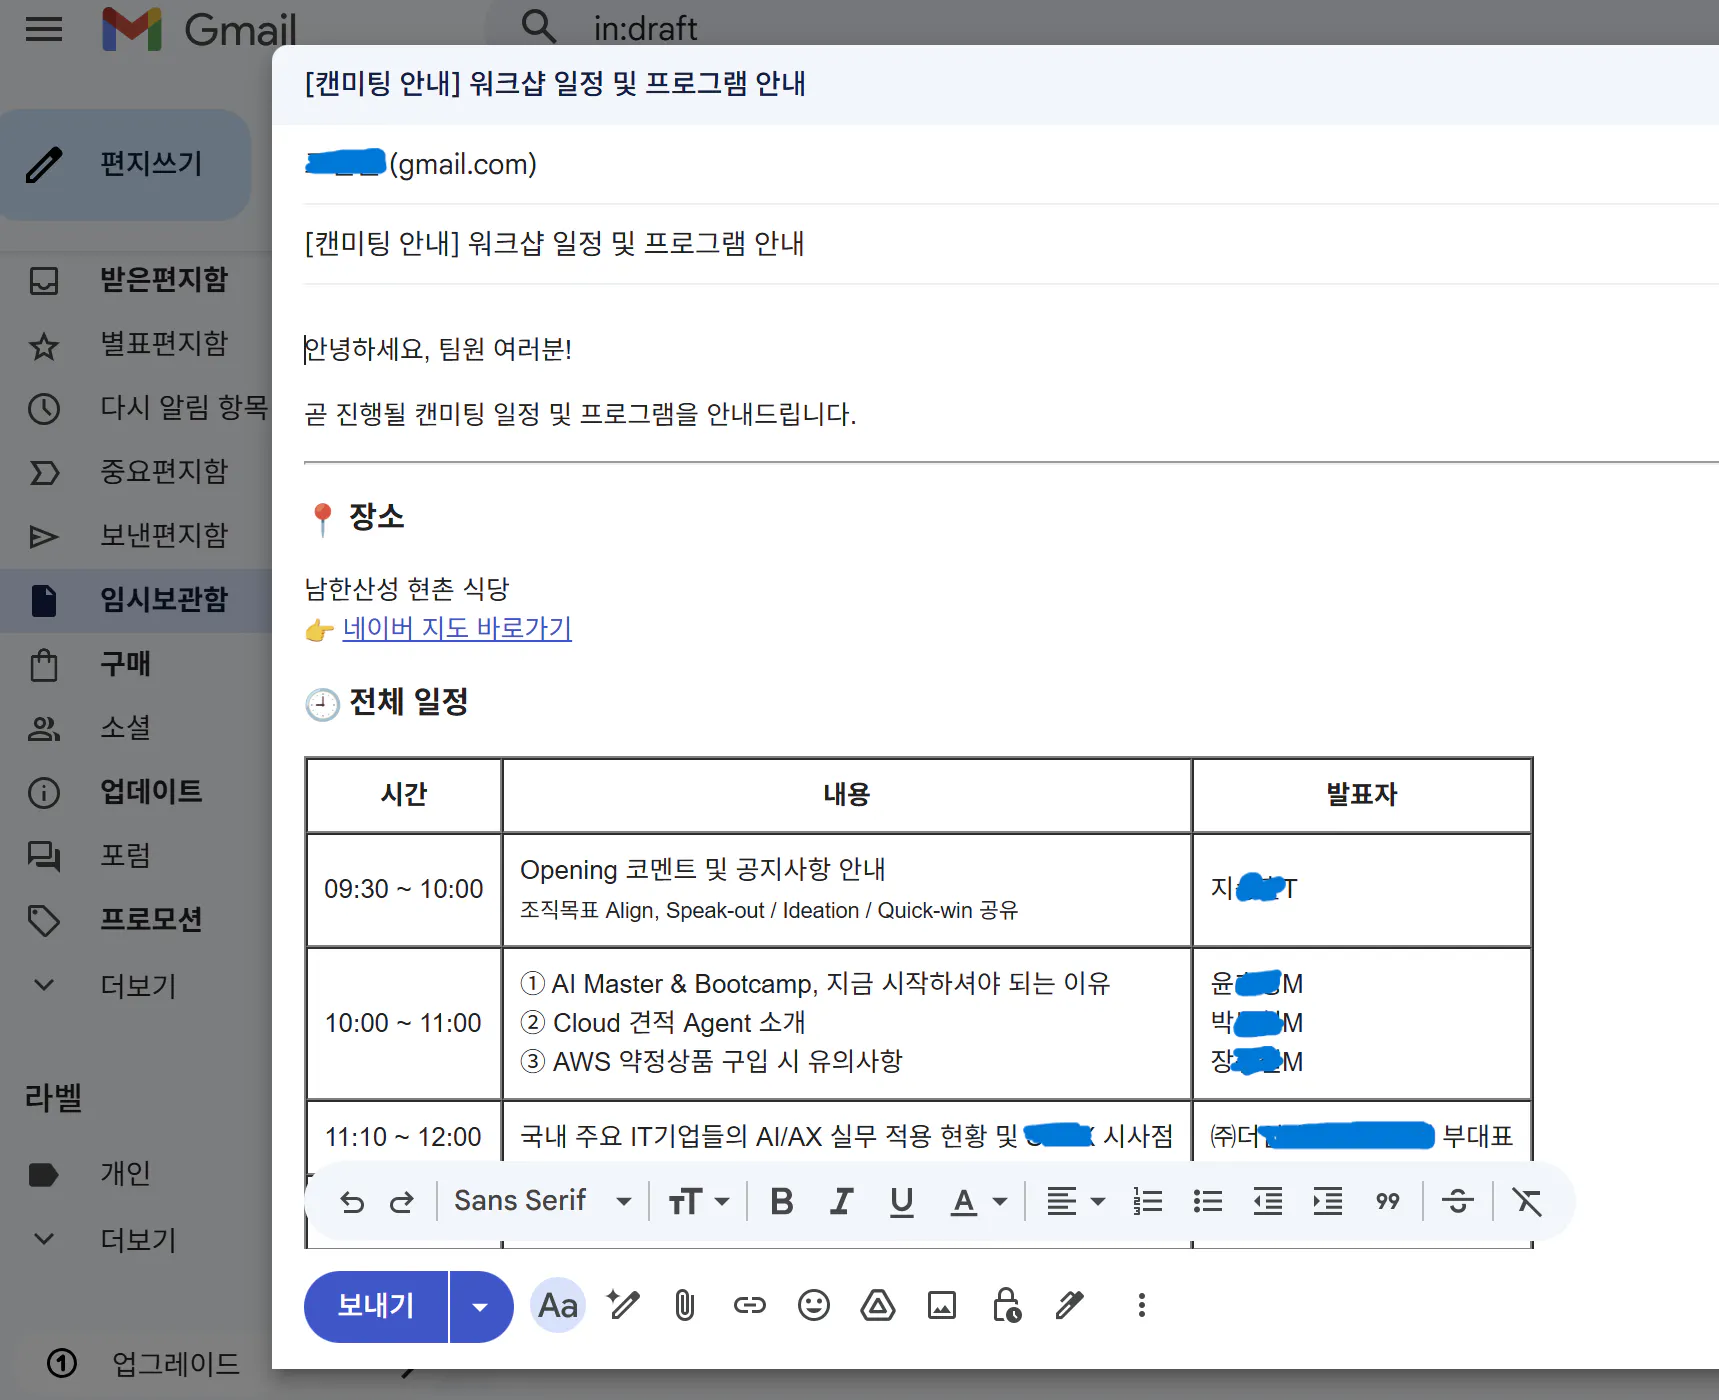Undo the last edit in the draft
The height and width of the screenshot is (1400, 1719).
click(x=352, y=1201)
